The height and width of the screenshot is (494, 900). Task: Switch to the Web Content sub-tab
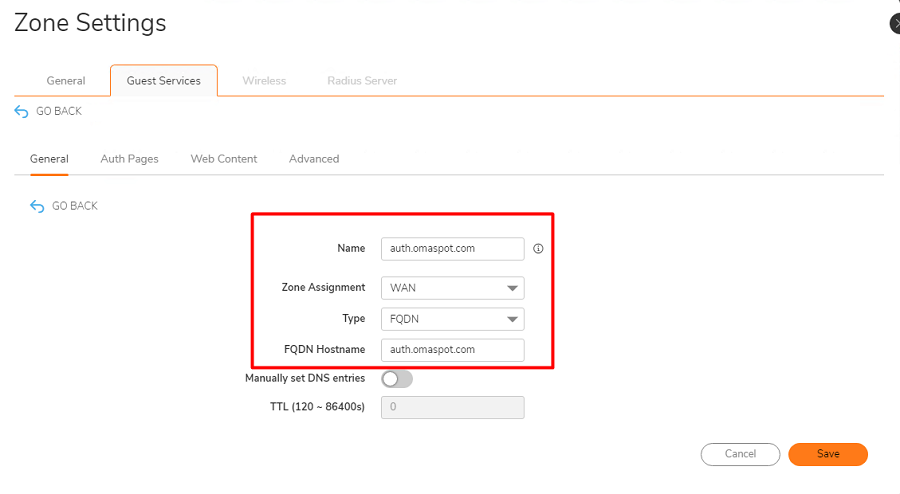pyautogui.click(x=224, y=159)
